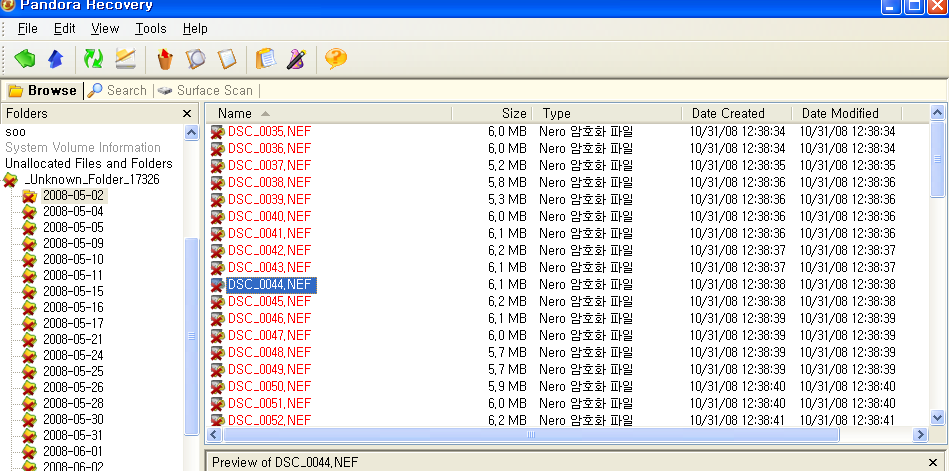This screenshot has height=471, width=949.
Task: Click the 5.9 MB size of DSC_0050.NEF
Action: (507, 386)
